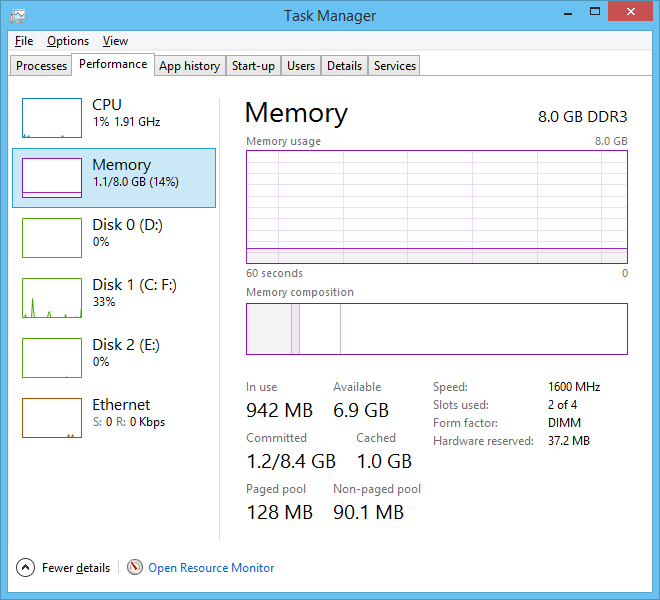Collapse view with Fewer details chevron

[x=26, y=567]
